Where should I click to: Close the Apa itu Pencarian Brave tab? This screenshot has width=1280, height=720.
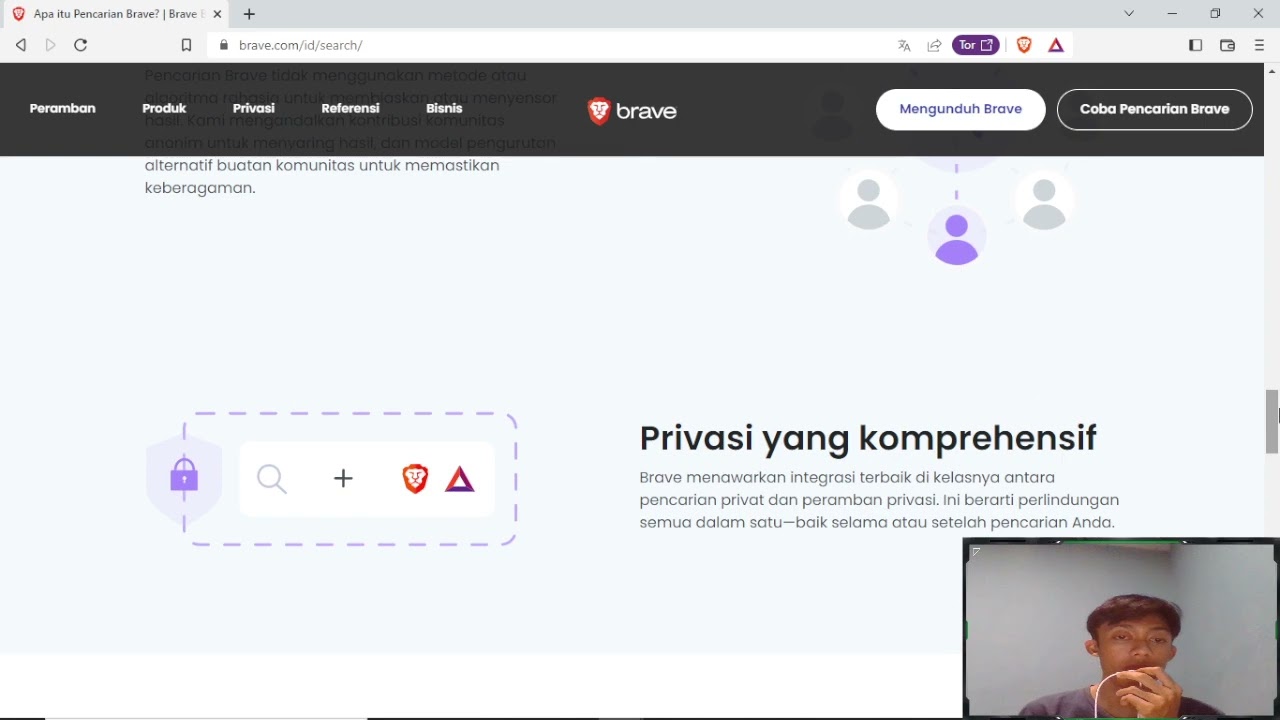(217, 14)
